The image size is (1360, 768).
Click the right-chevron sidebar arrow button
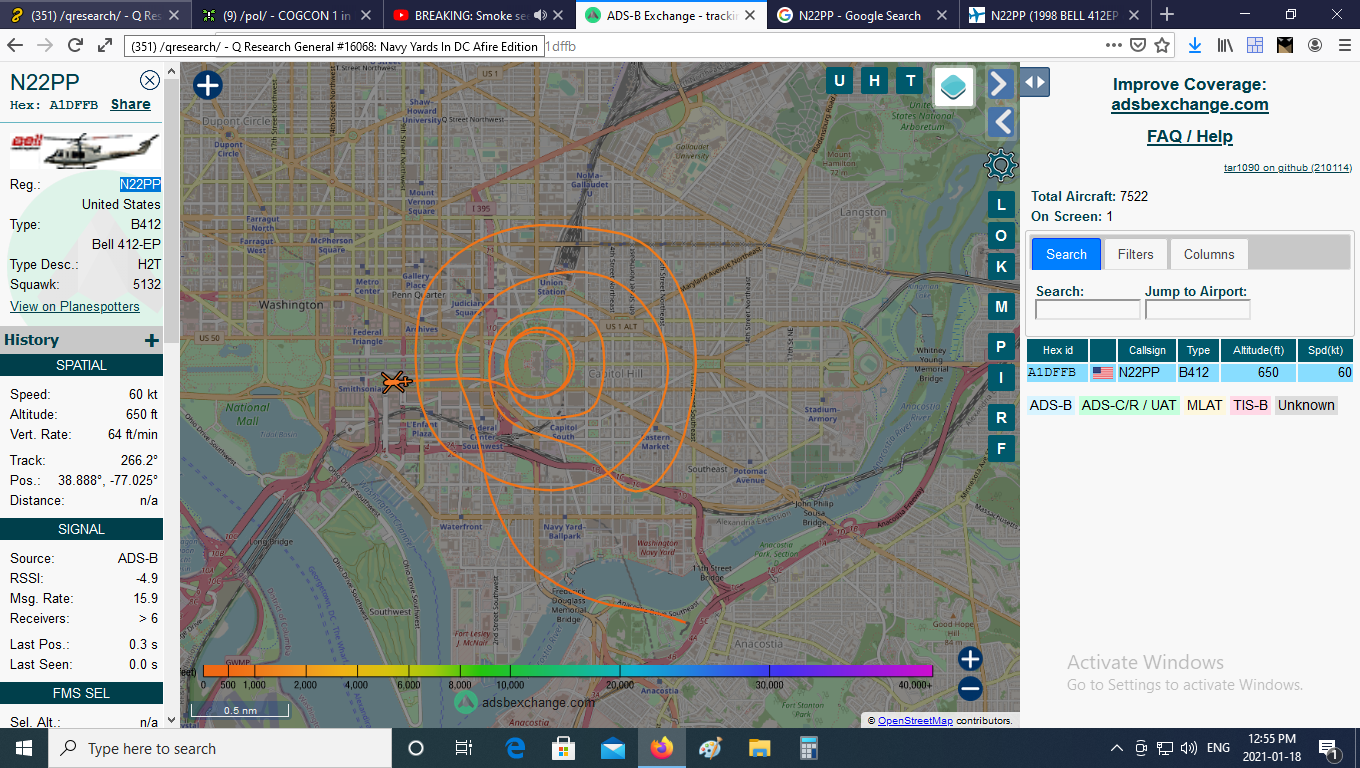point(1000,83)
